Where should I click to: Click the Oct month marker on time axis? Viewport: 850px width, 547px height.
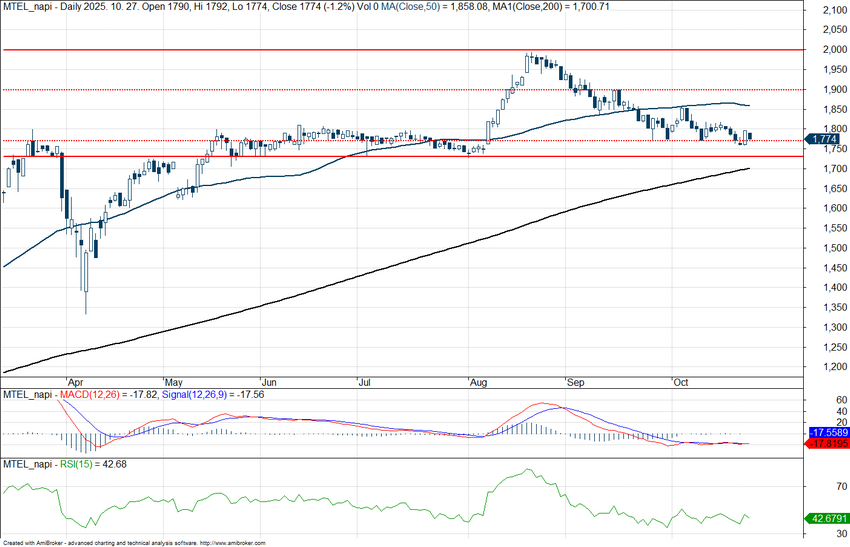(x=681, y=382)
